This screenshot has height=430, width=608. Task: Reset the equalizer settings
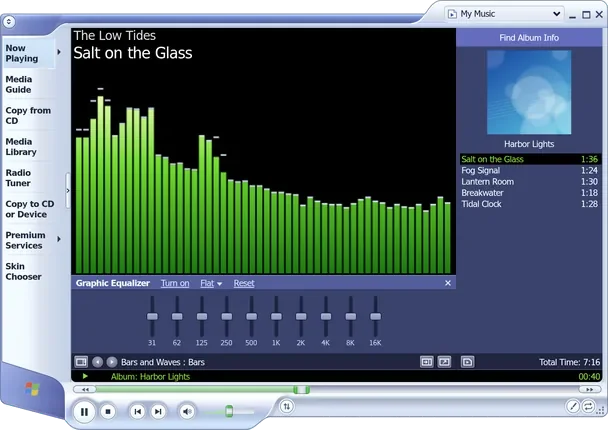244,283
